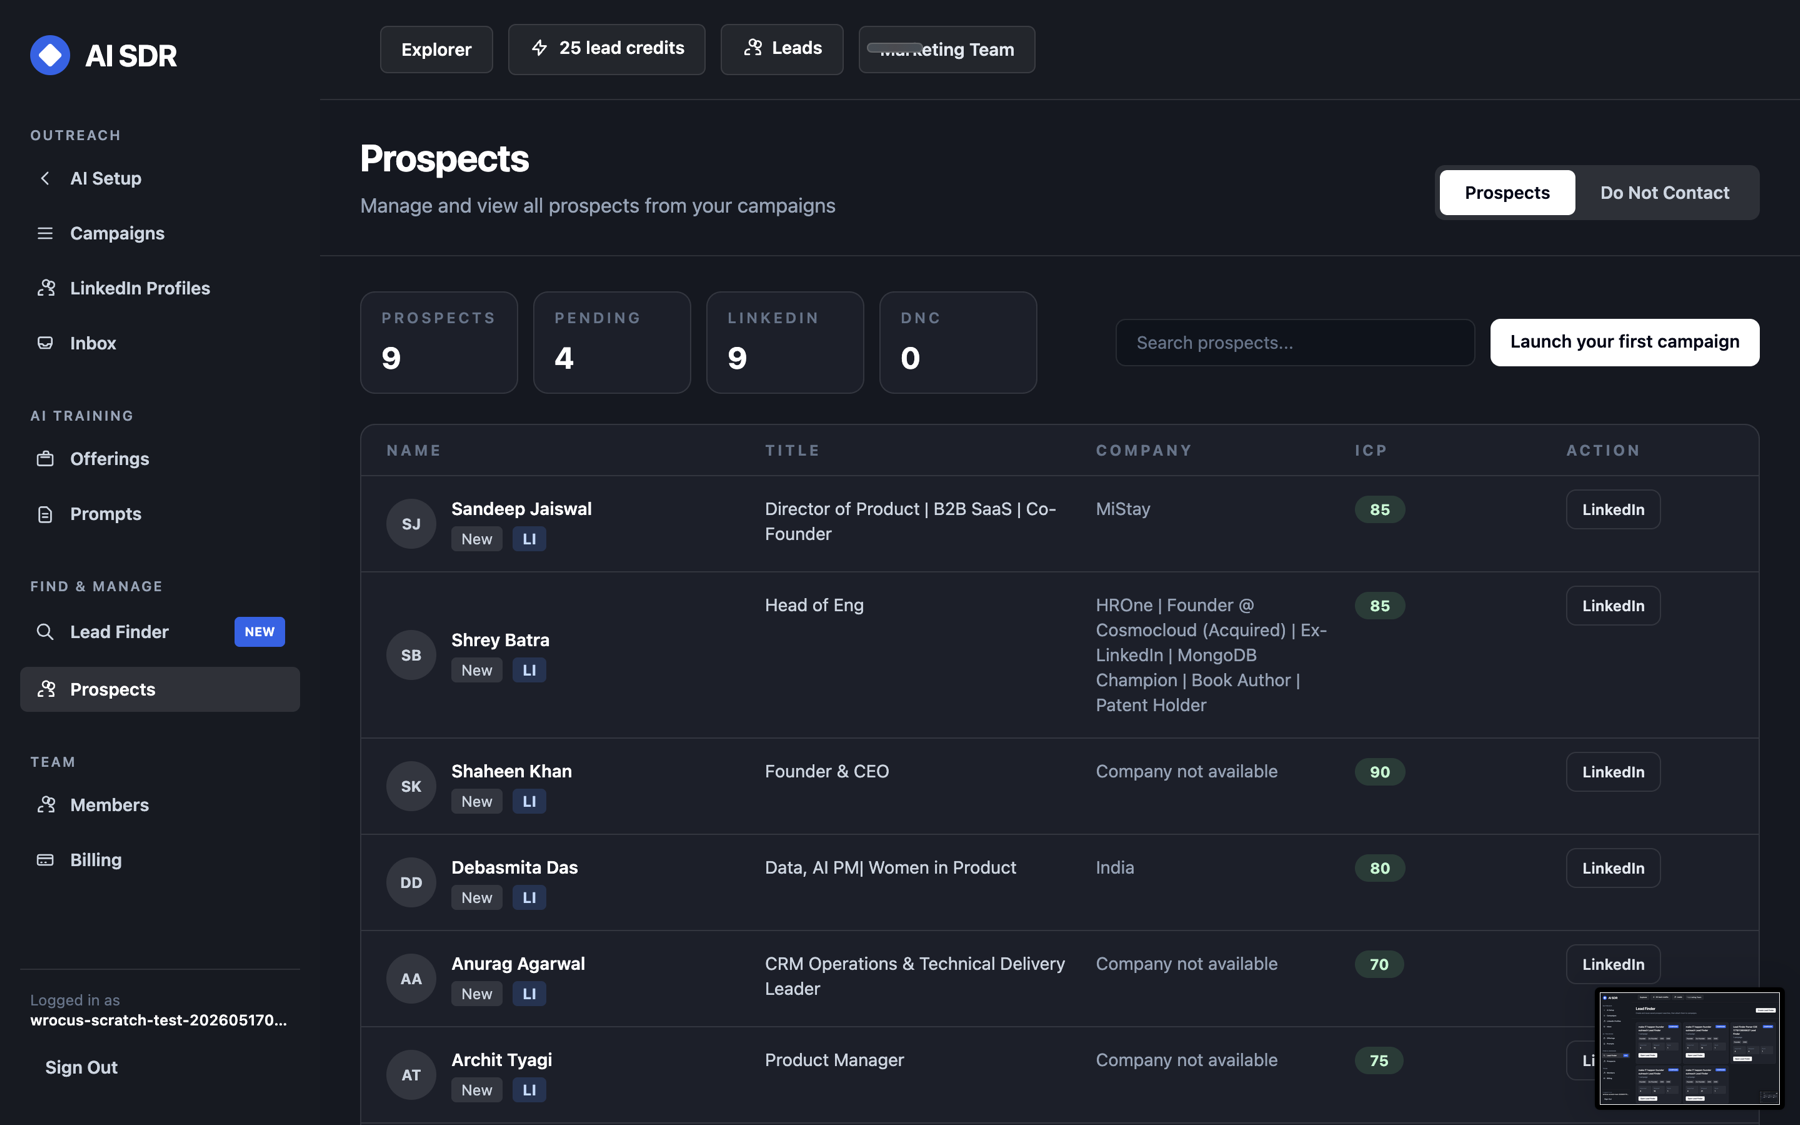Click the Offerings briefcase icon
This screenshot has height=1125, width=1800.
click(x=45, y=459)
